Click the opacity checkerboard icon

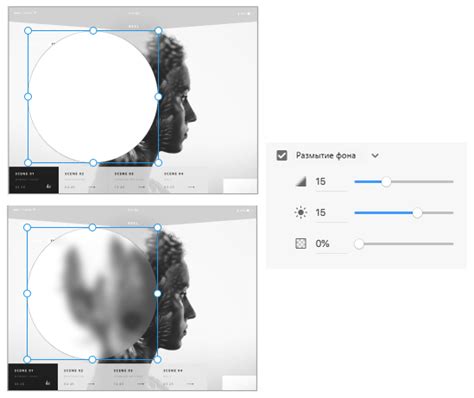[x=301, y=243]
